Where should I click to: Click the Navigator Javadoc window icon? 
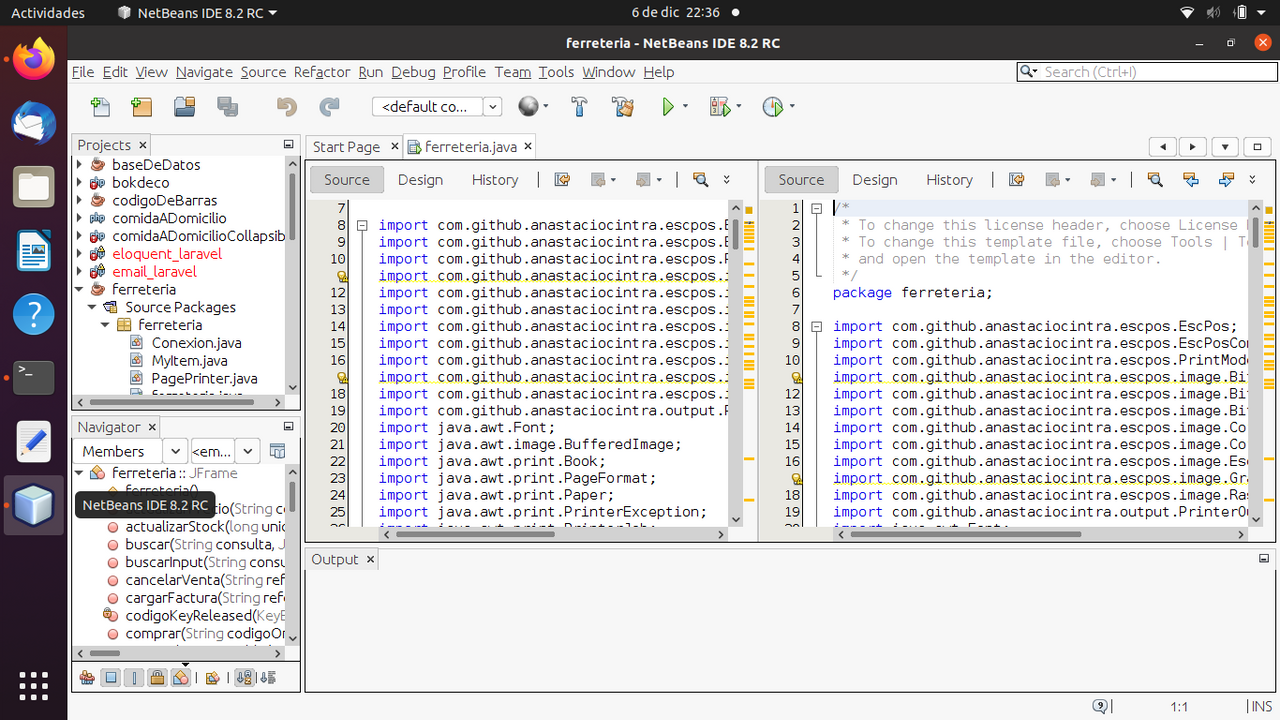click(x=278, y=452)
